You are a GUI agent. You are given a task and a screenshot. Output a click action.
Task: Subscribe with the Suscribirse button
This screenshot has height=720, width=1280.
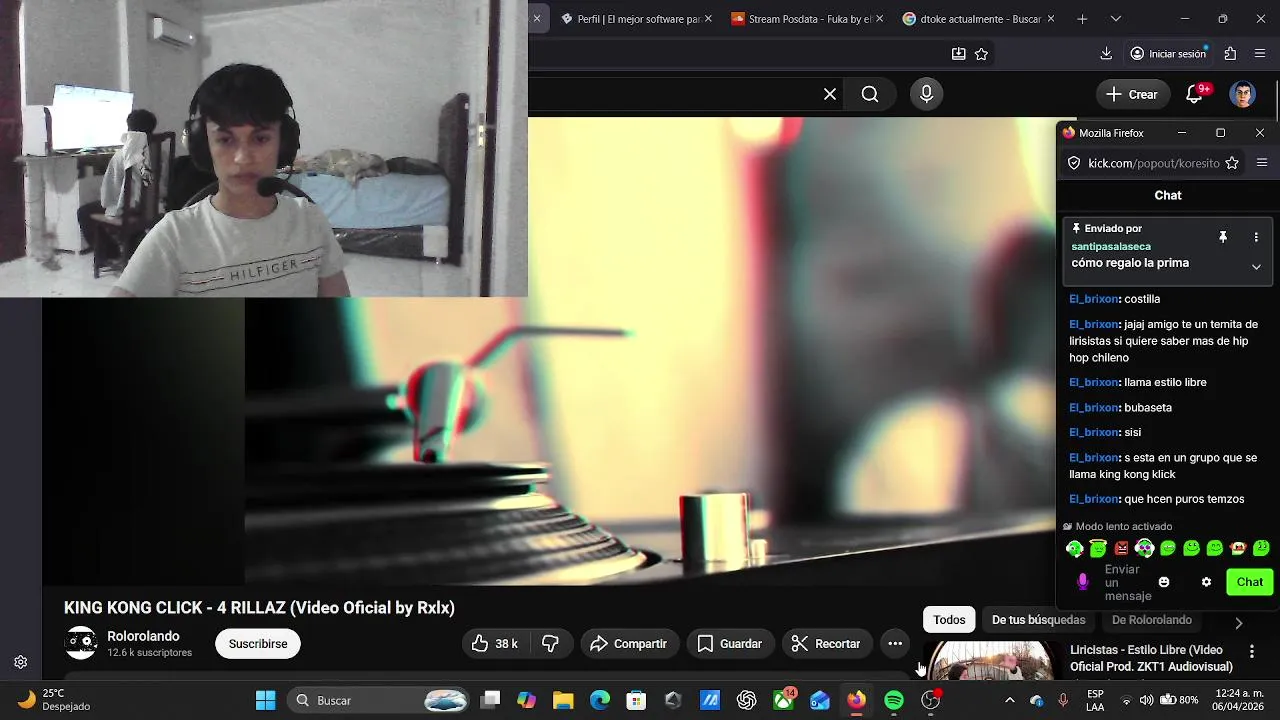click(258, 644)
